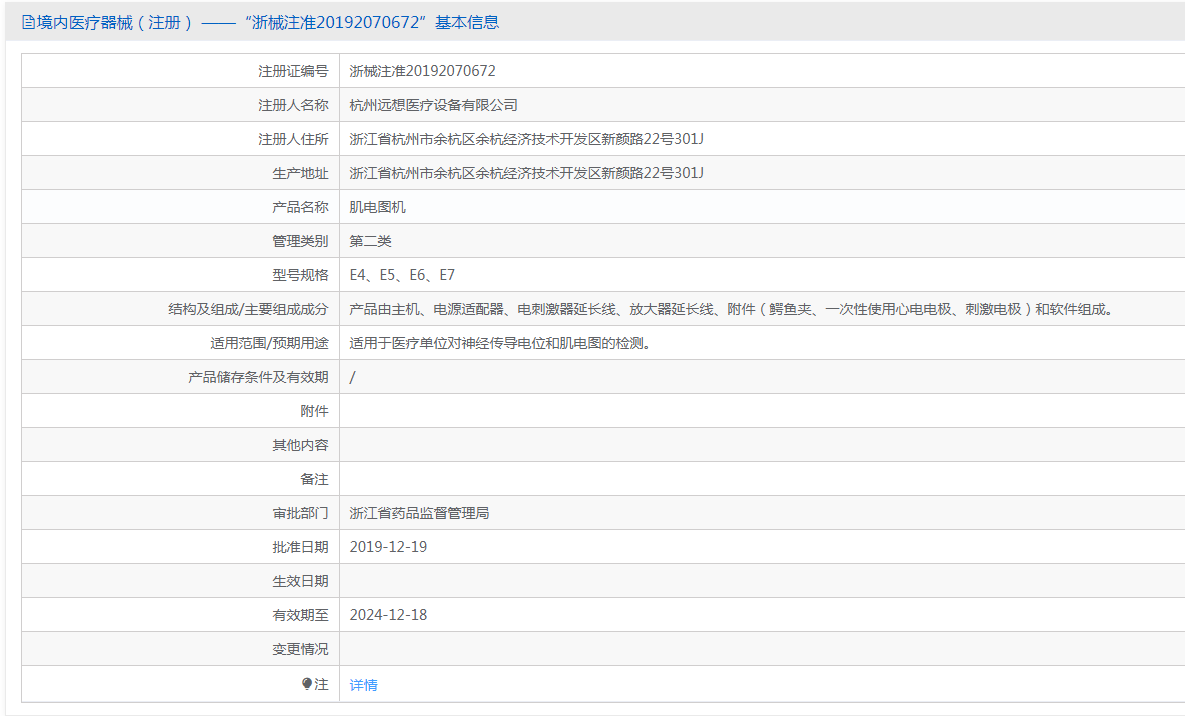Click the 产品储存条件及有效期 row label

258,377
